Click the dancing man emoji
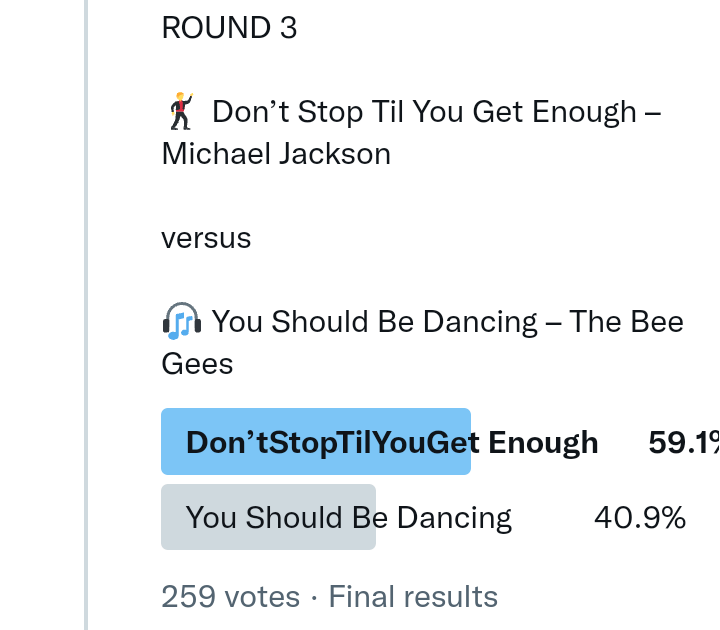 181,111
